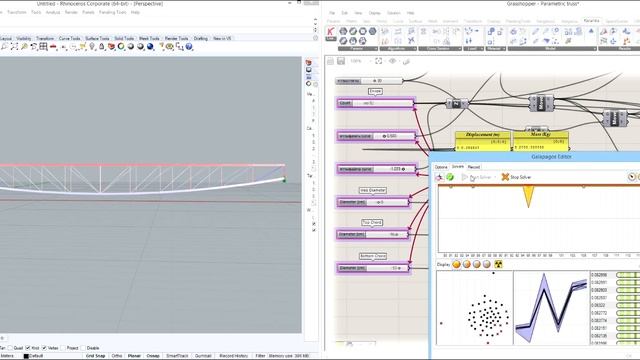Toggle third Display sphere in Galapagos
This screenshot has height=360, width=640.
pos(476,264)
